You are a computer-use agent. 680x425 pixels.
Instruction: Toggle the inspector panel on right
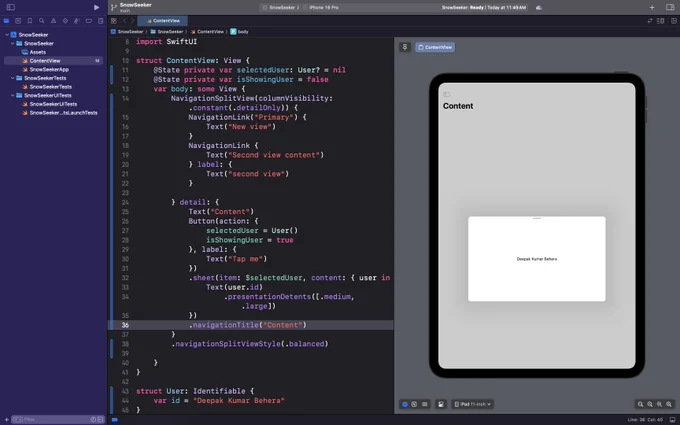click(x=670, y=7)
